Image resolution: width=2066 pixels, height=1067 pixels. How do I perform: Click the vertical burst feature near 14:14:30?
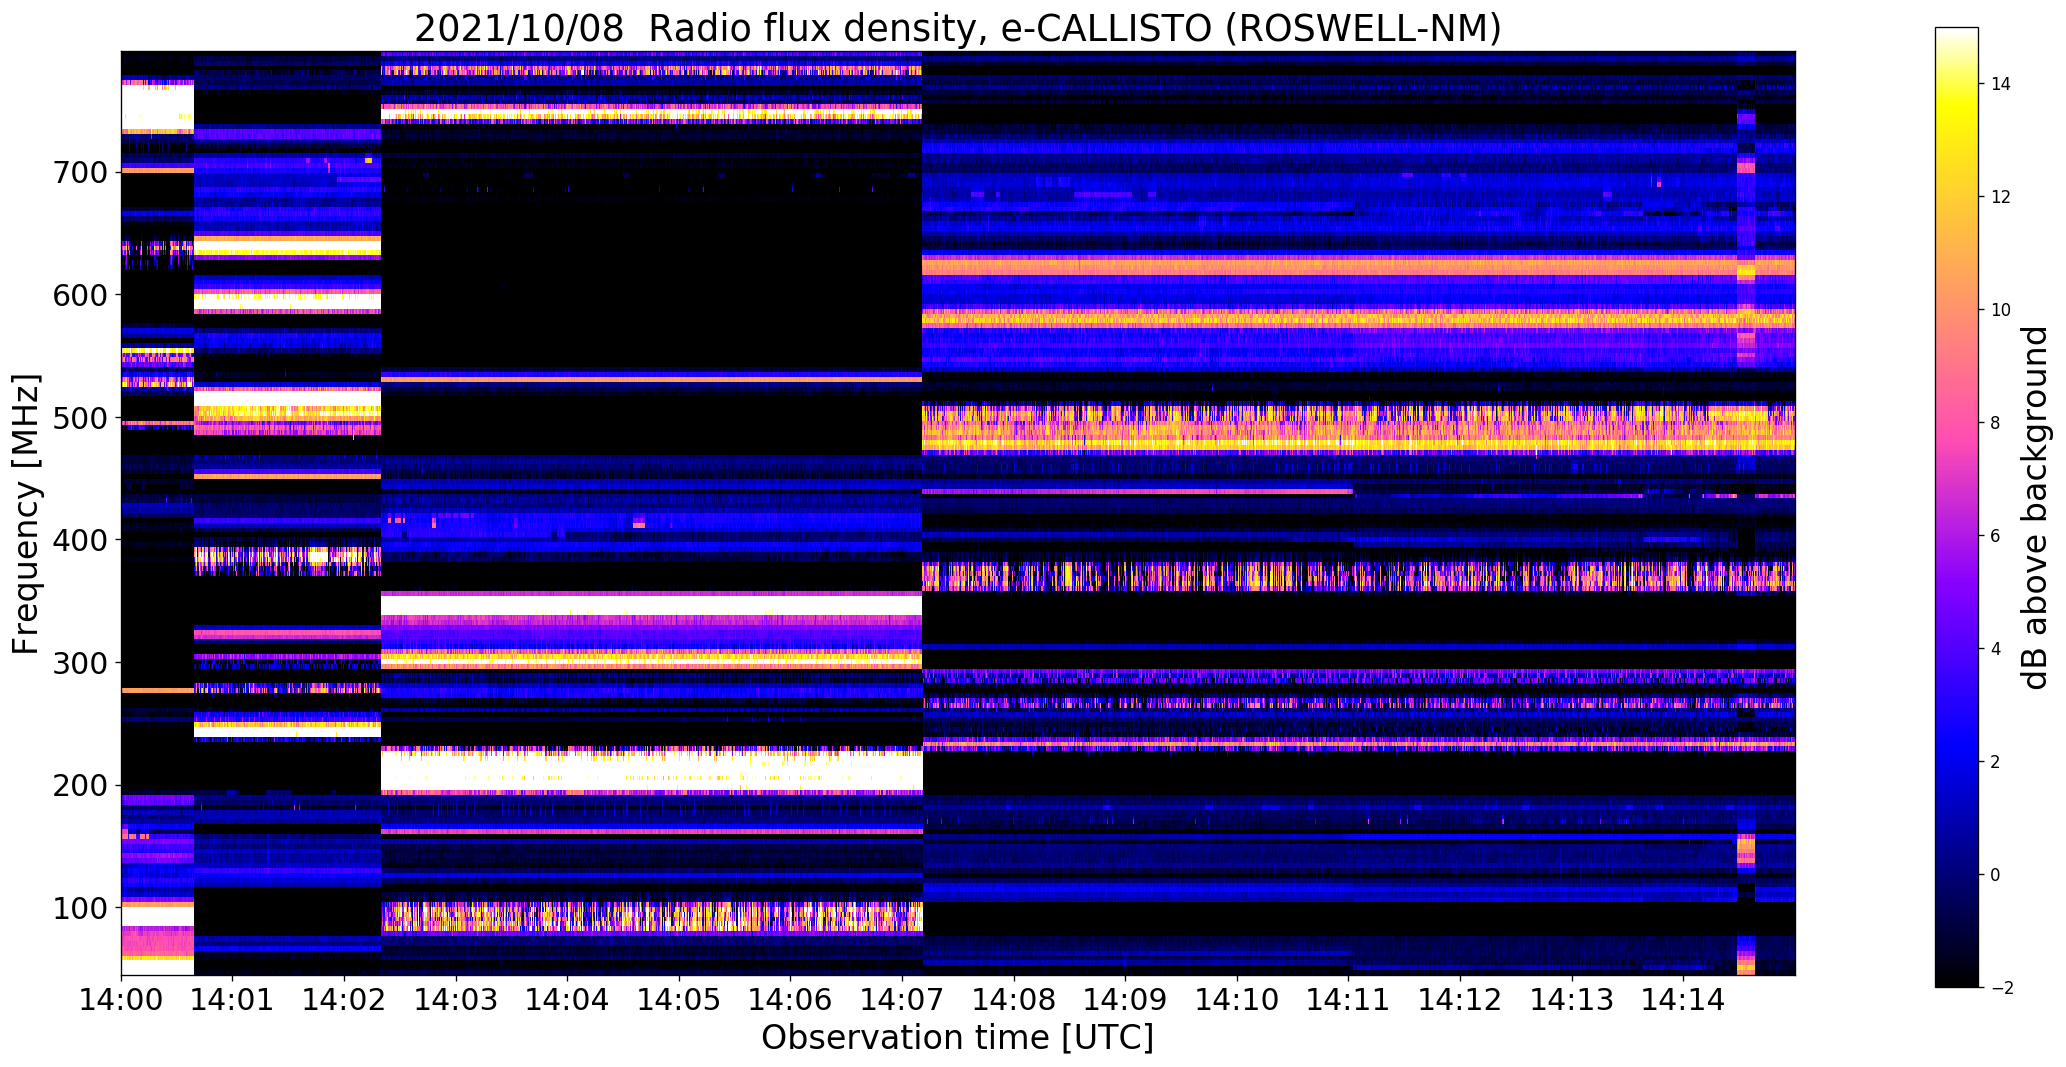click(1746, 513)
